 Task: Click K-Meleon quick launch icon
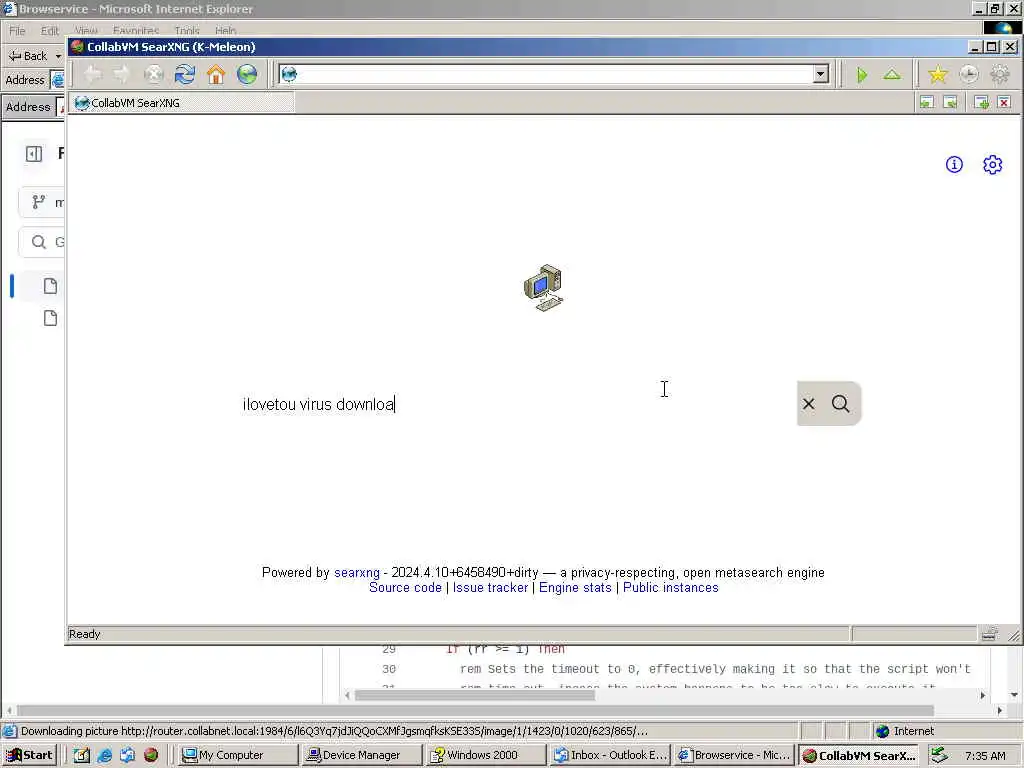[151, 755]
